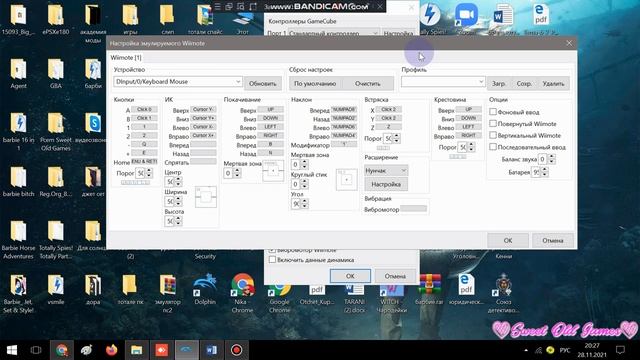Open the Reg.Org desktop folder
The image size is (640, 360).
(x=56, y=181)
